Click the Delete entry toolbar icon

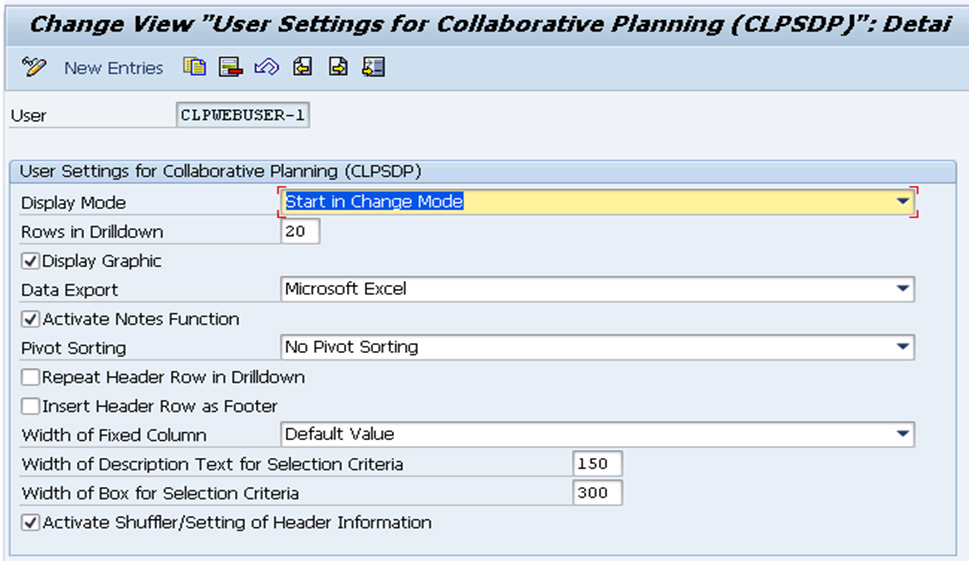coord(231,67)
